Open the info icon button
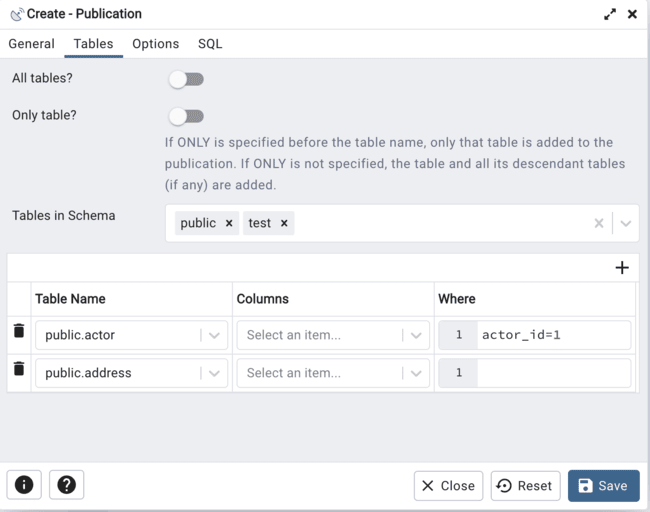650x512 pixels. [24, 485]
